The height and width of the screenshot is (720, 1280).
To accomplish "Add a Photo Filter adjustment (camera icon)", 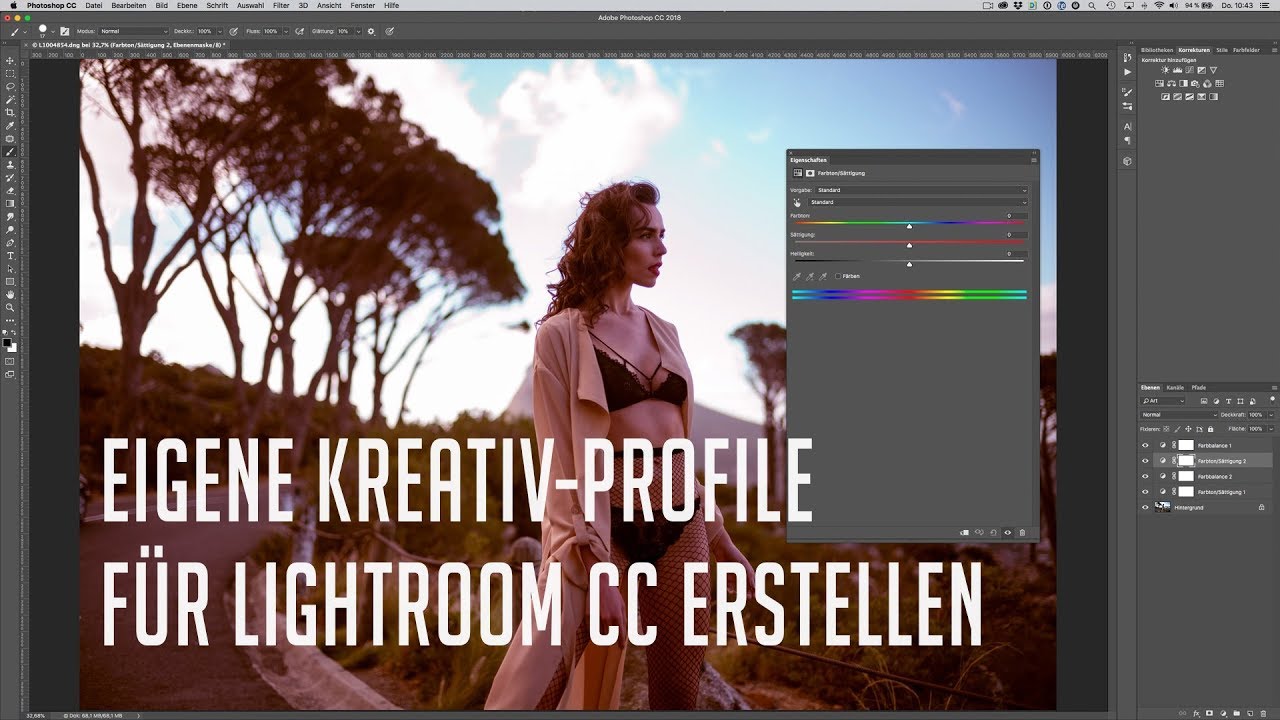I will coord(1195,84).
